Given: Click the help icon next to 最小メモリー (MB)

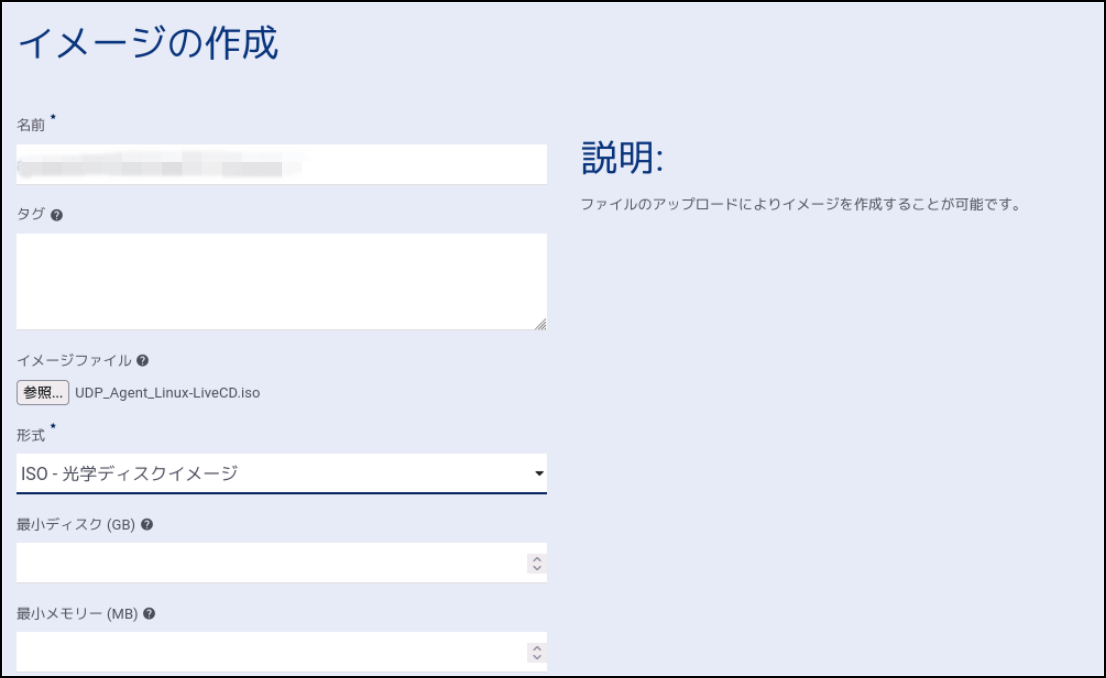Looking at the screenshot, I should point(149,613).
